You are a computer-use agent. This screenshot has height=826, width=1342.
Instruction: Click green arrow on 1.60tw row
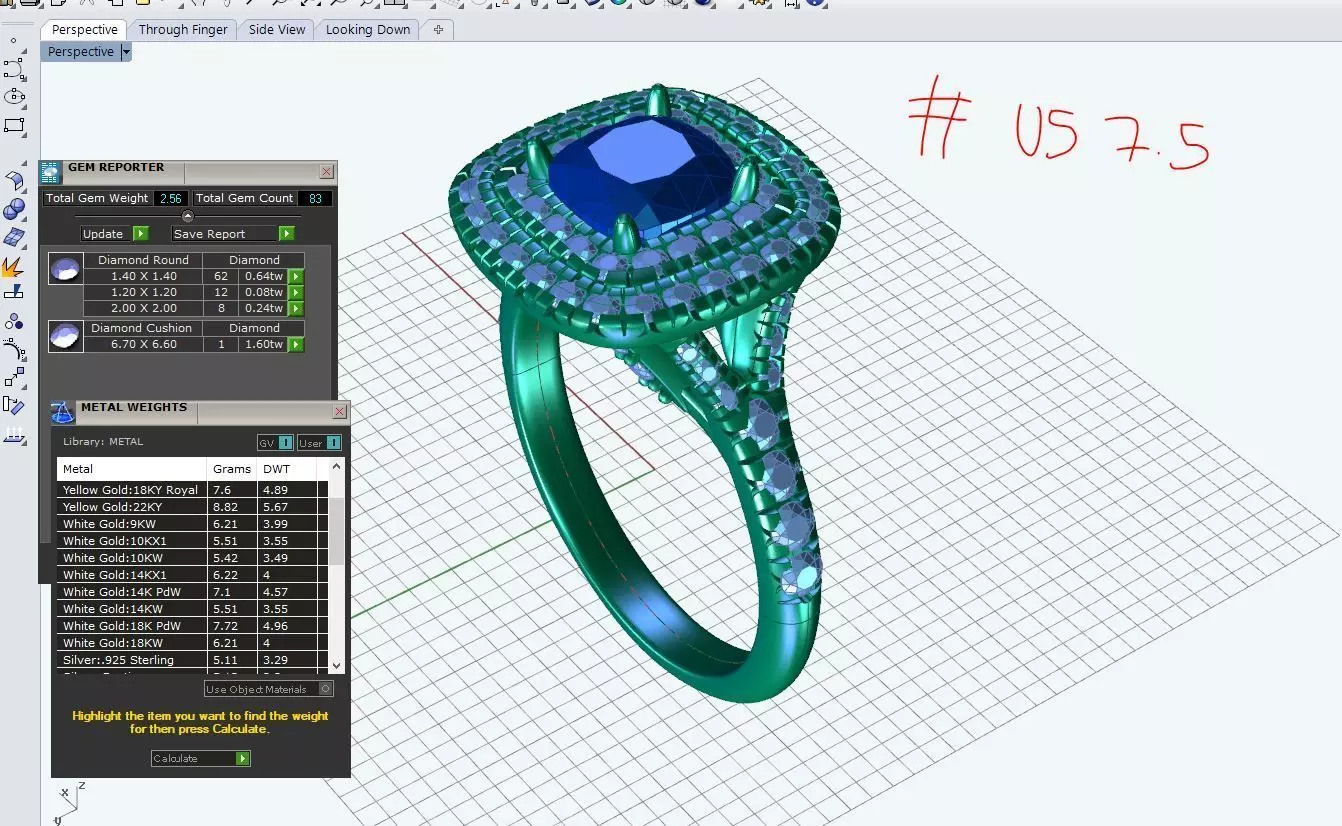tap(296, 344)
